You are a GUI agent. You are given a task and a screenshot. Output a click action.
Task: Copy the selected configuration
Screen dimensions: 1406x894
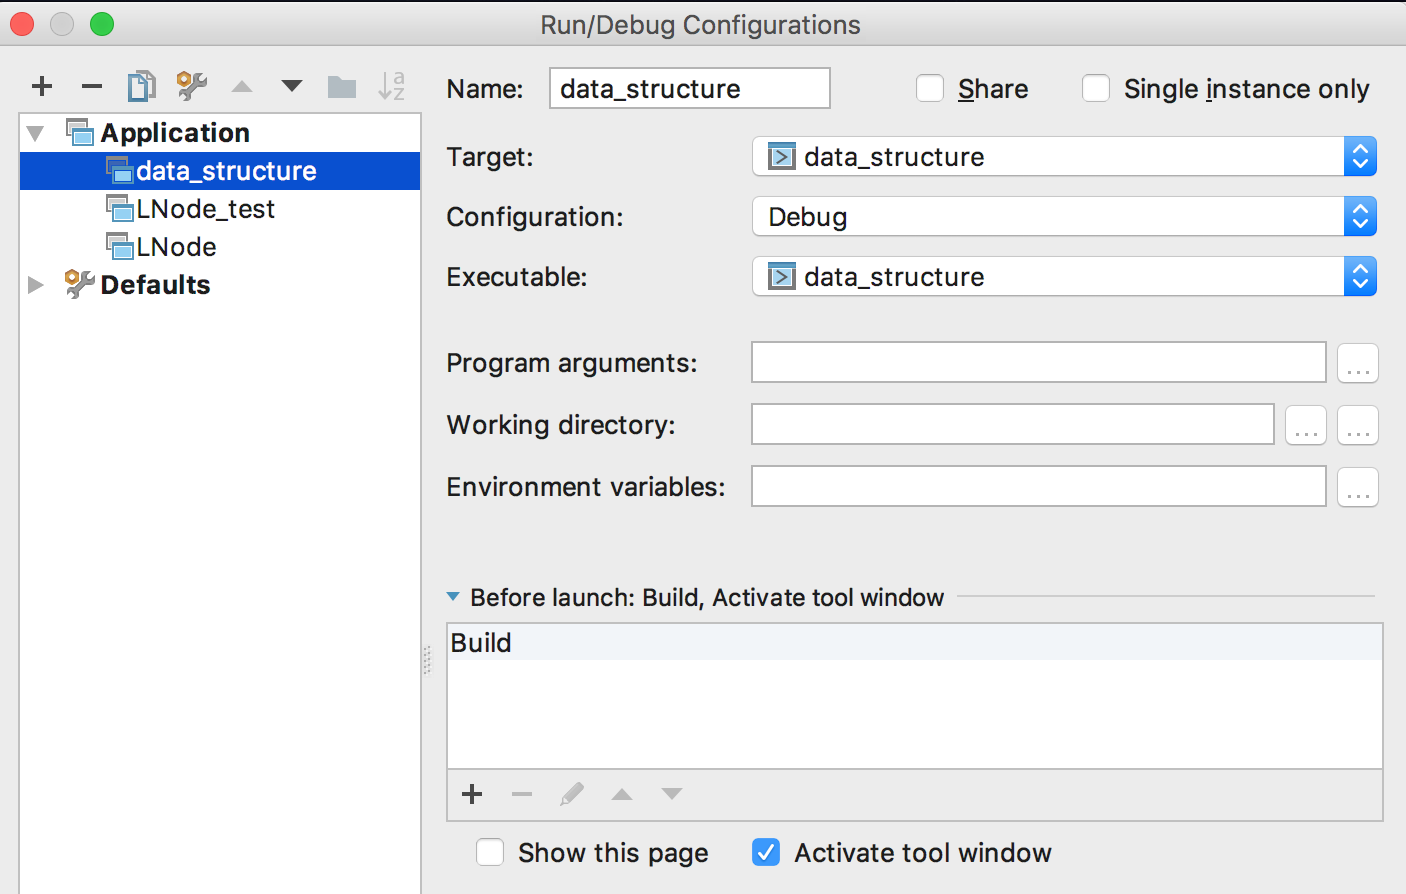click(141, 87)
